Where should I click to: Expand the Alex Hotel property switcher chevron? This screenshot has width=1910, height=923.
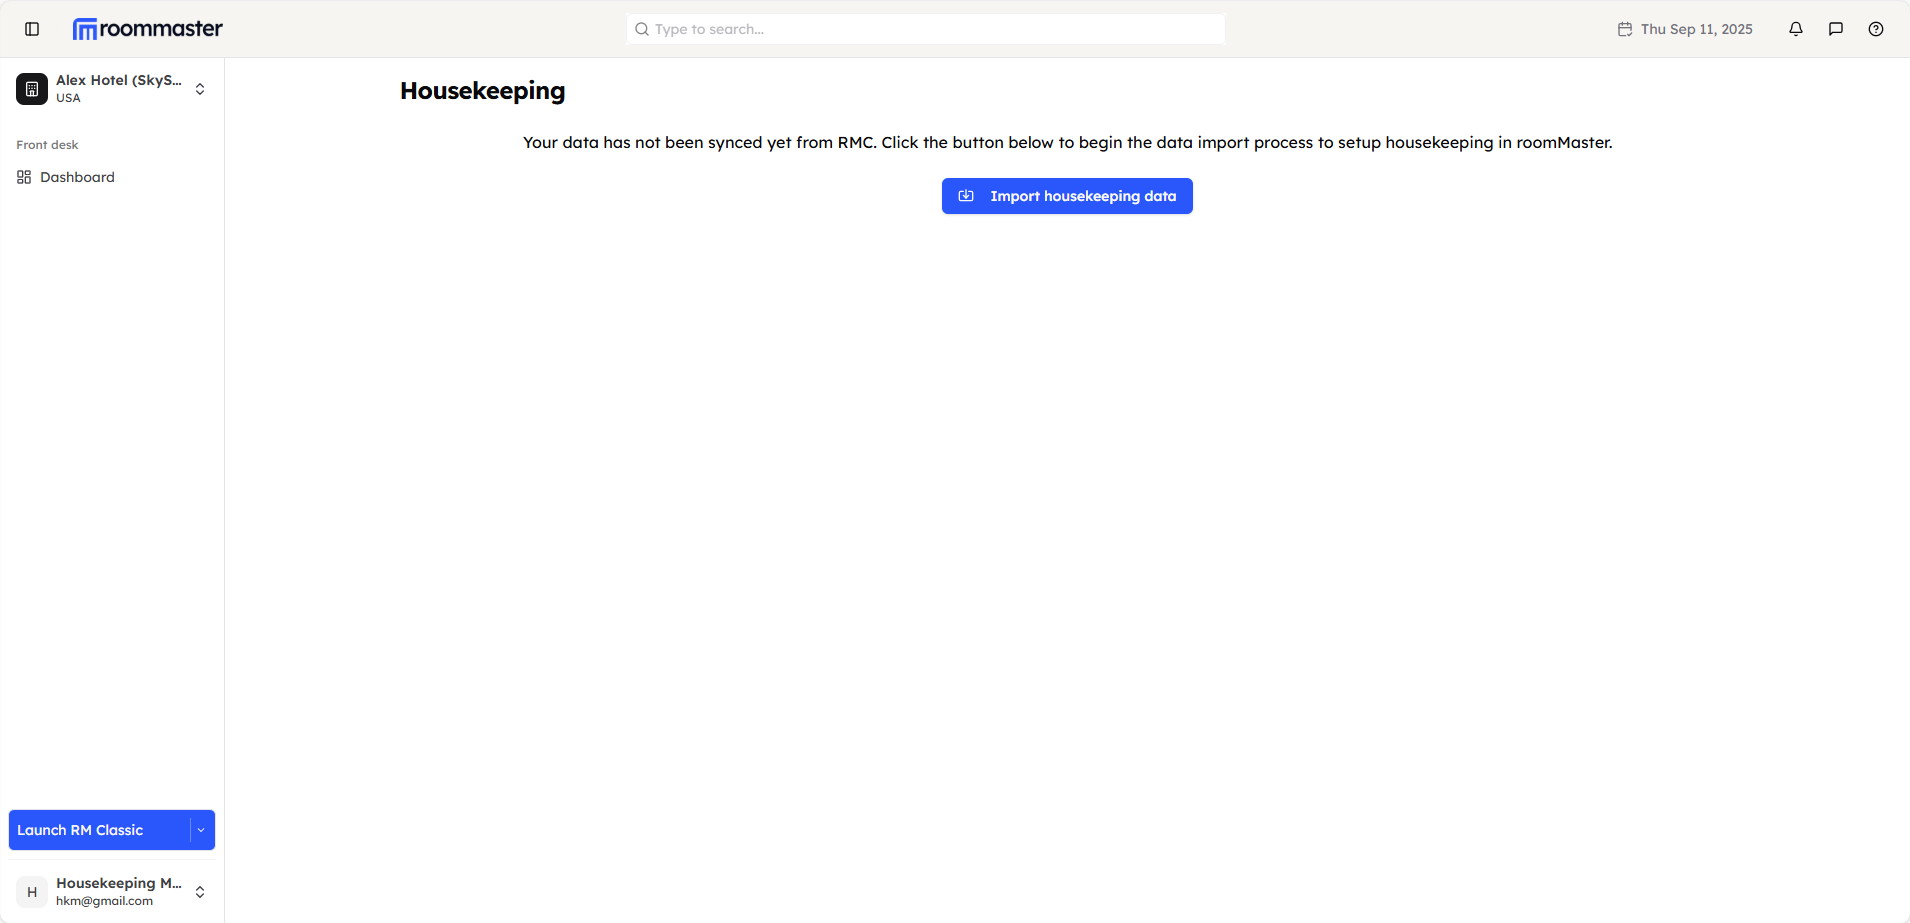point(200,89)
